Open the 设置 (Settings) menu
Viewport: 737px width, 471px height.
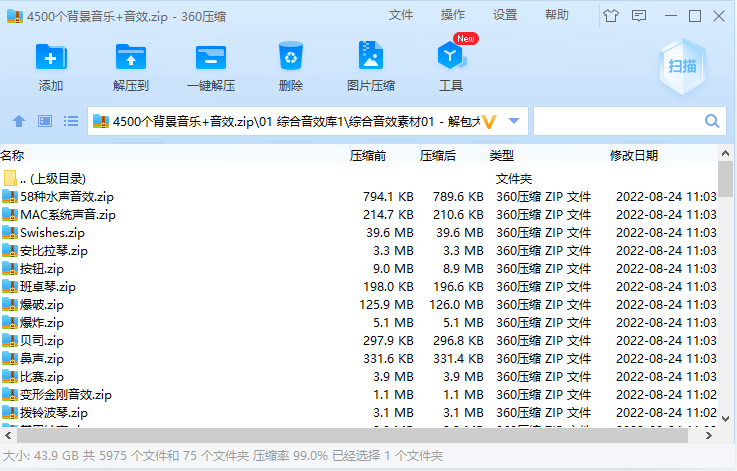pos(505,15)
